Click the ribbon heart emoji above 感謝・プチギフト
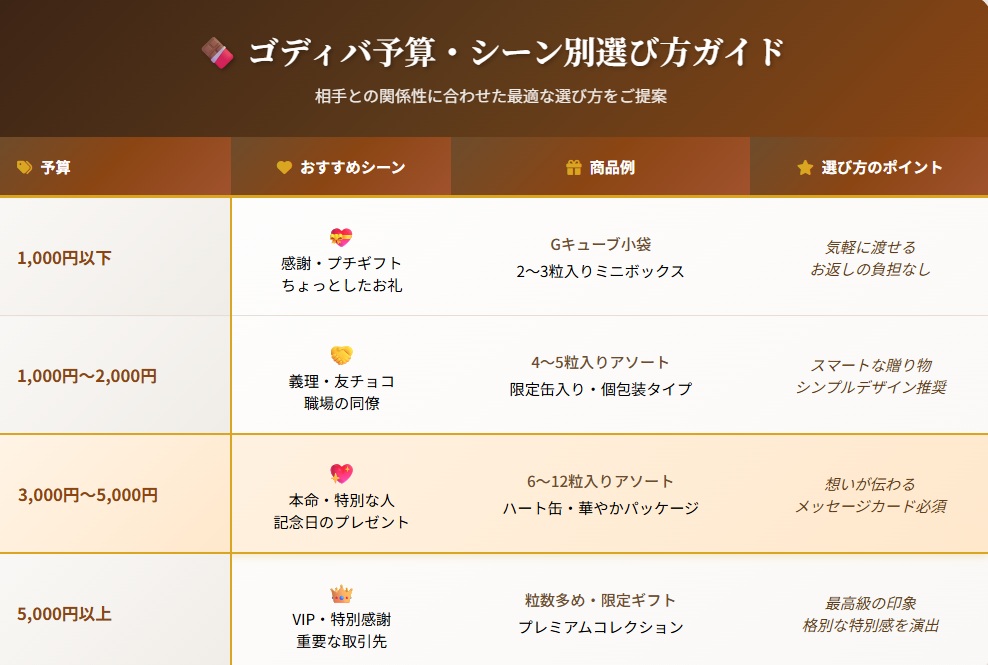The width and height of the screenshot is (988, 665). [x=341, y=238]
